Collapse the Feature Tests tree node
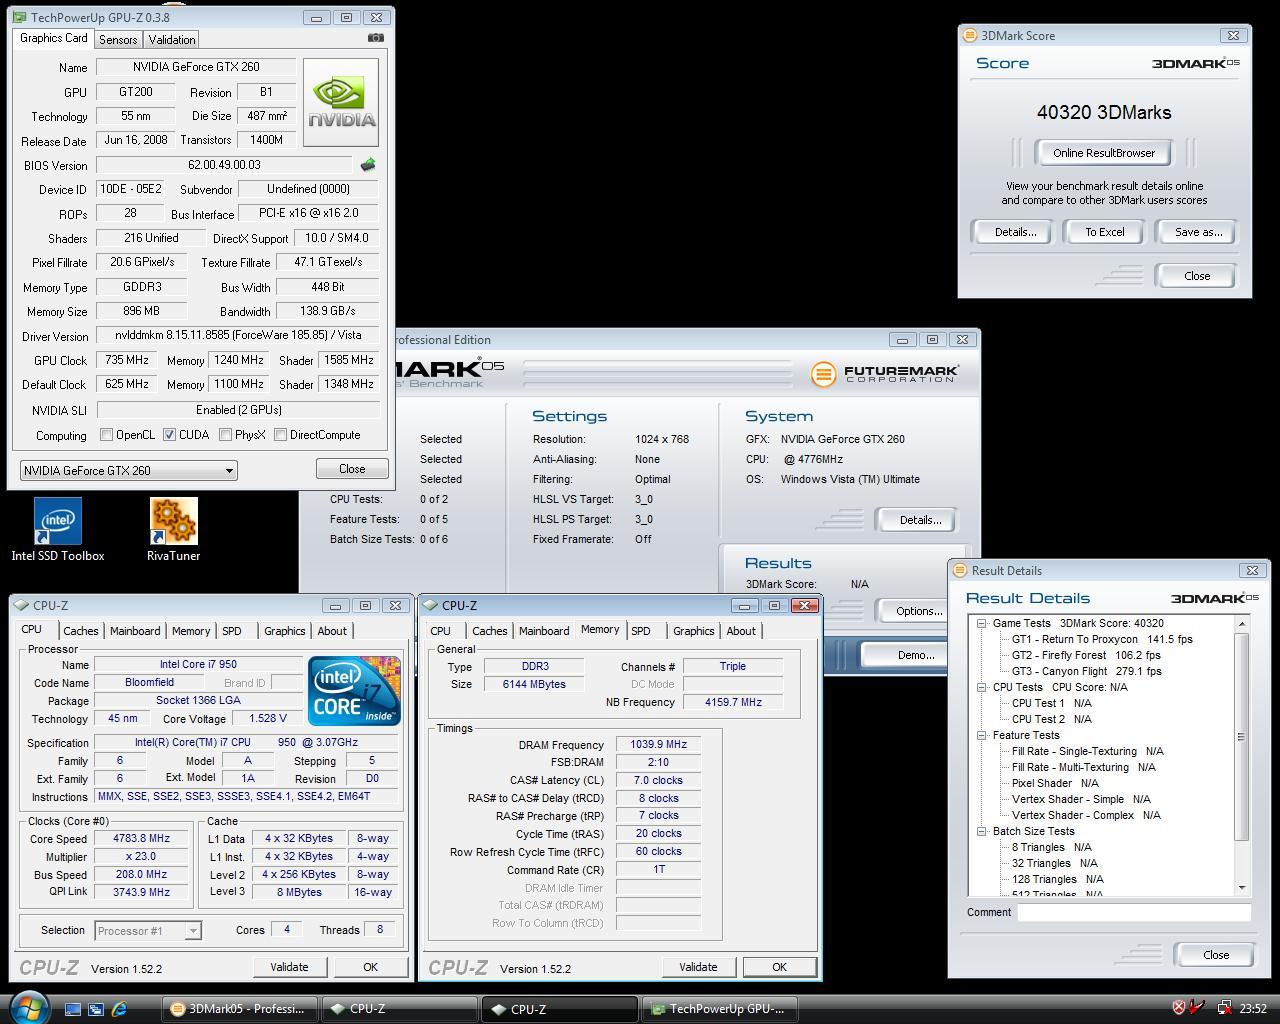Screen dimensions: 1280x1024 [983, 735]
